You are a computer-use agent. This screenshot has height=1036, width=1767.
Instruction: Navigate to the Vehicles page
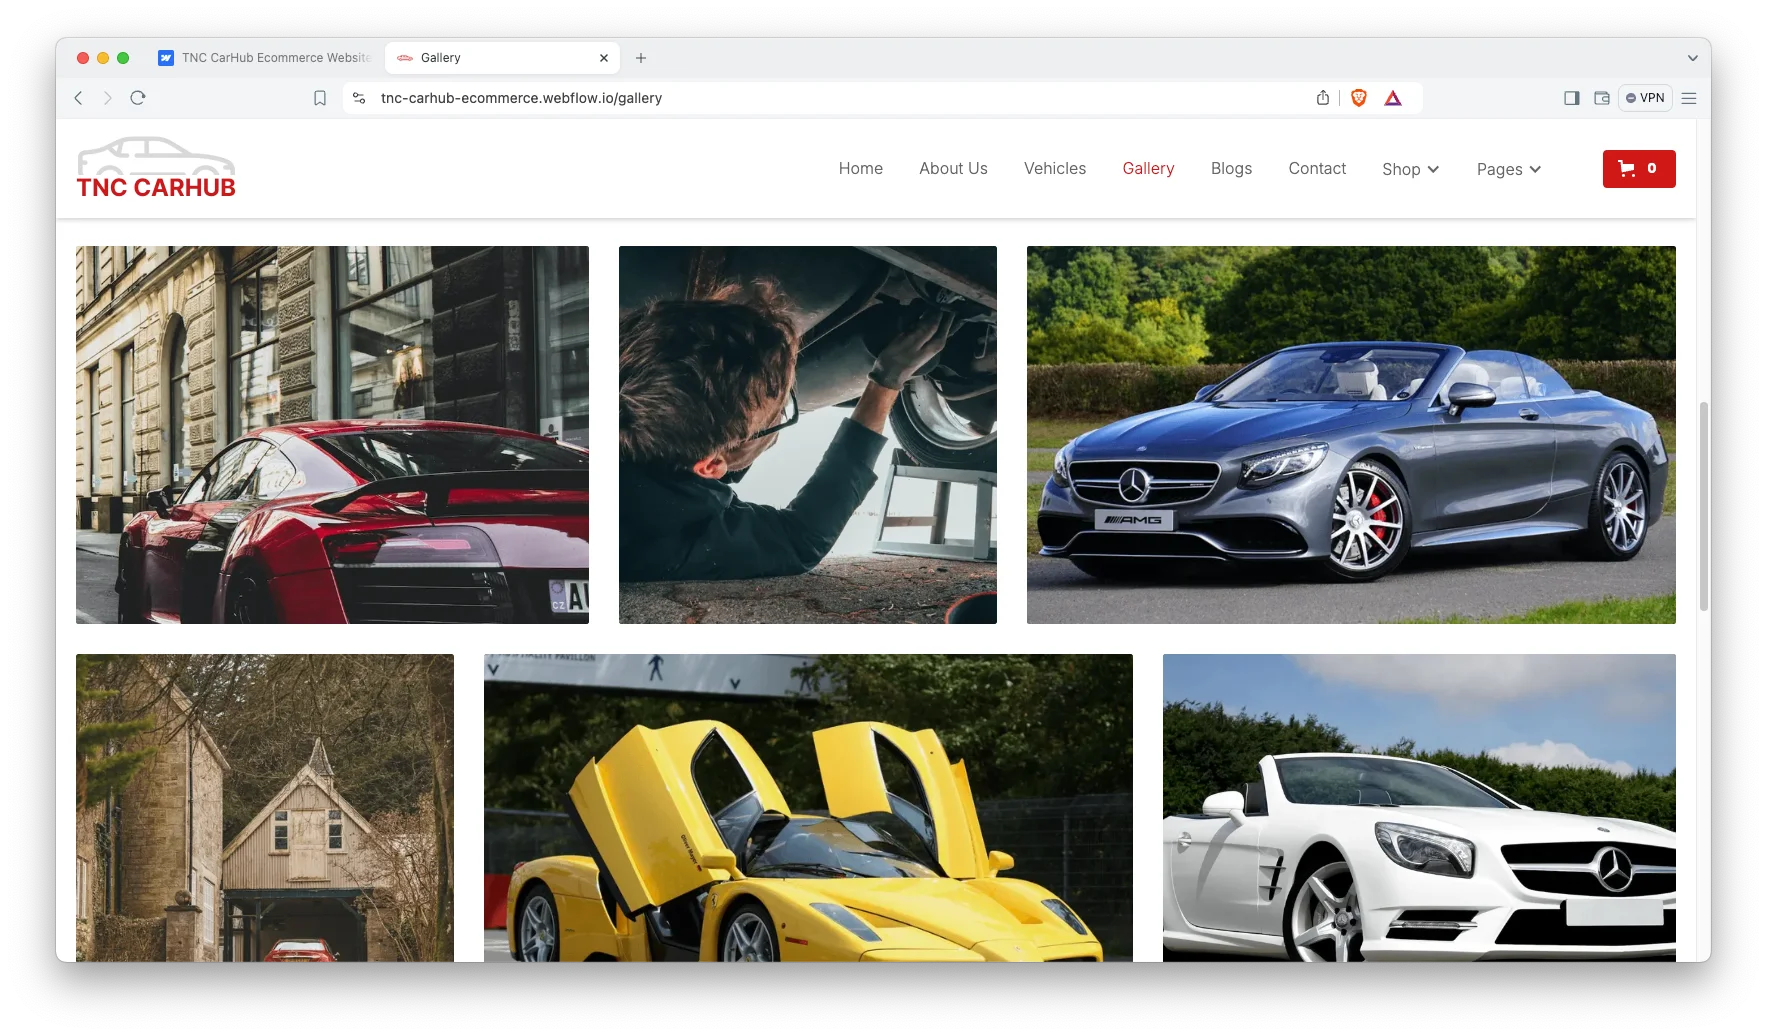coord(1054,168)
